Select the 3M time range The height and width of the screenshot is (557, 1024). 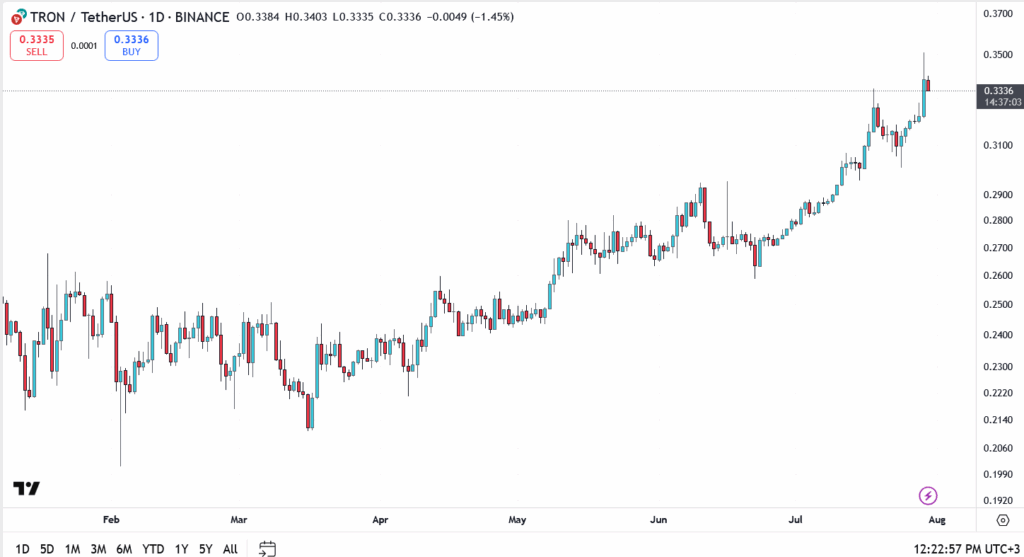point(98,549)
